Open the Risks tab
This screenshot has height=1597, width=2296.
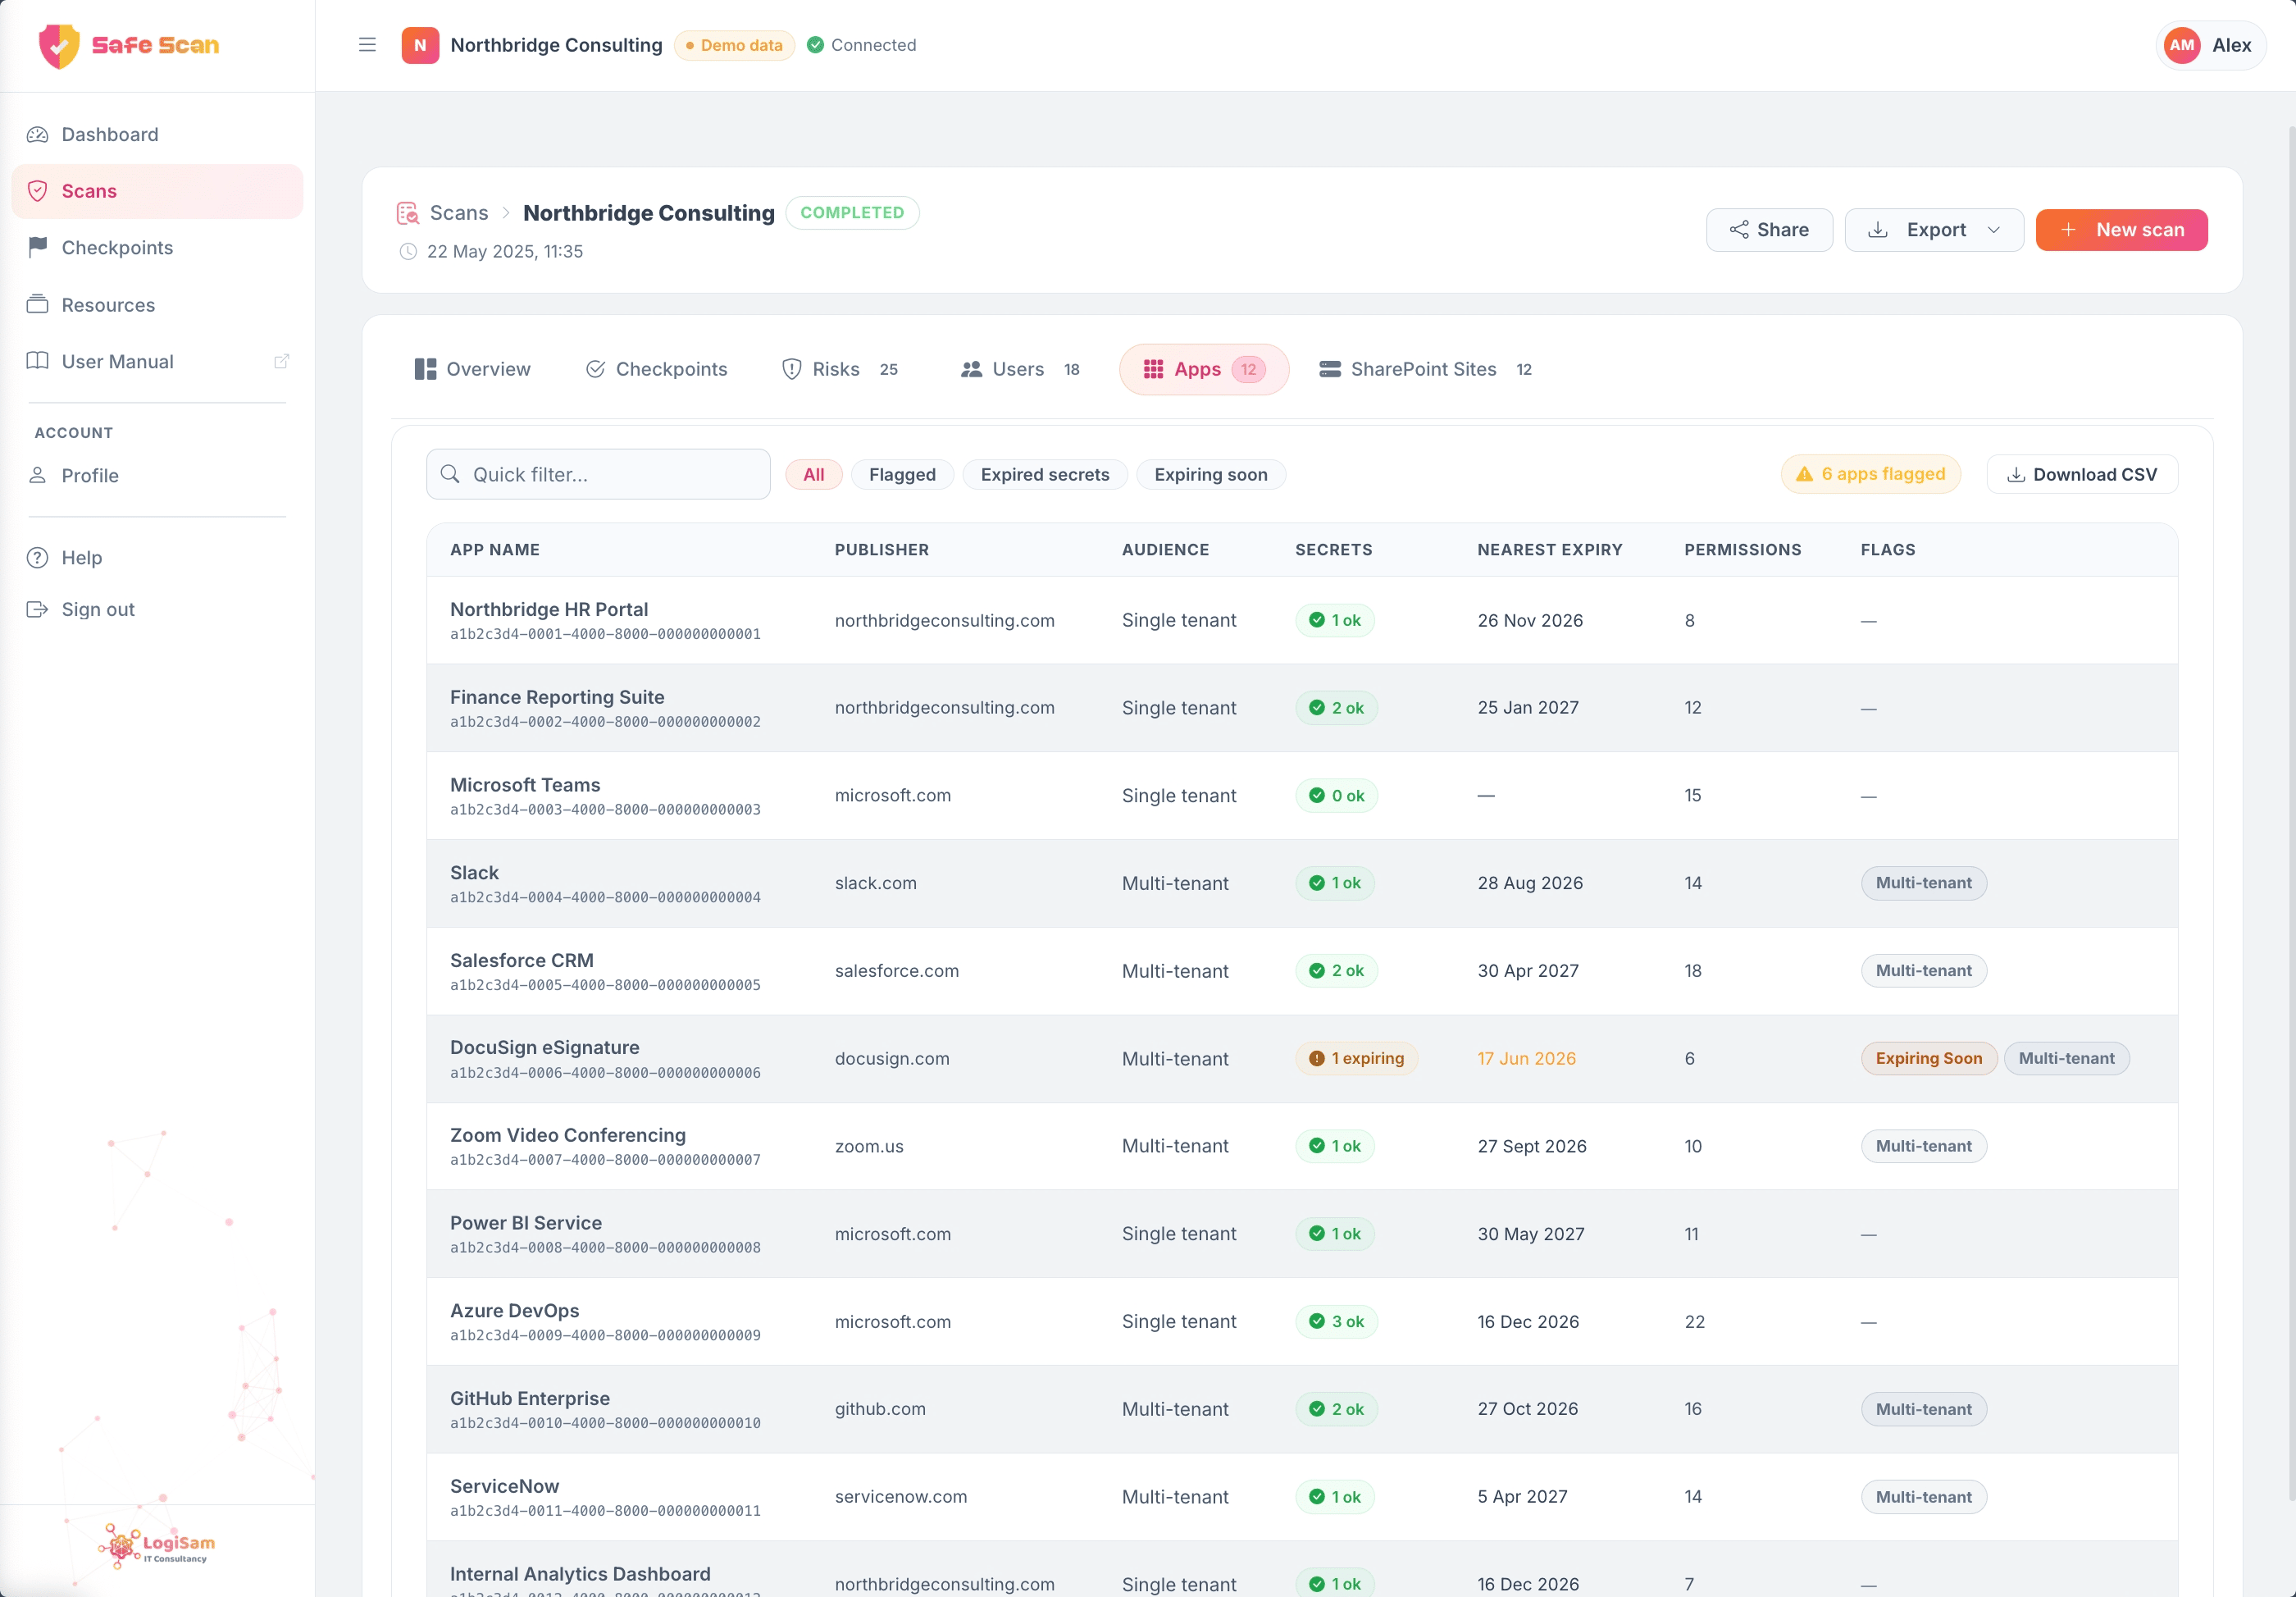pyautogui.click(x=840, y=369)
